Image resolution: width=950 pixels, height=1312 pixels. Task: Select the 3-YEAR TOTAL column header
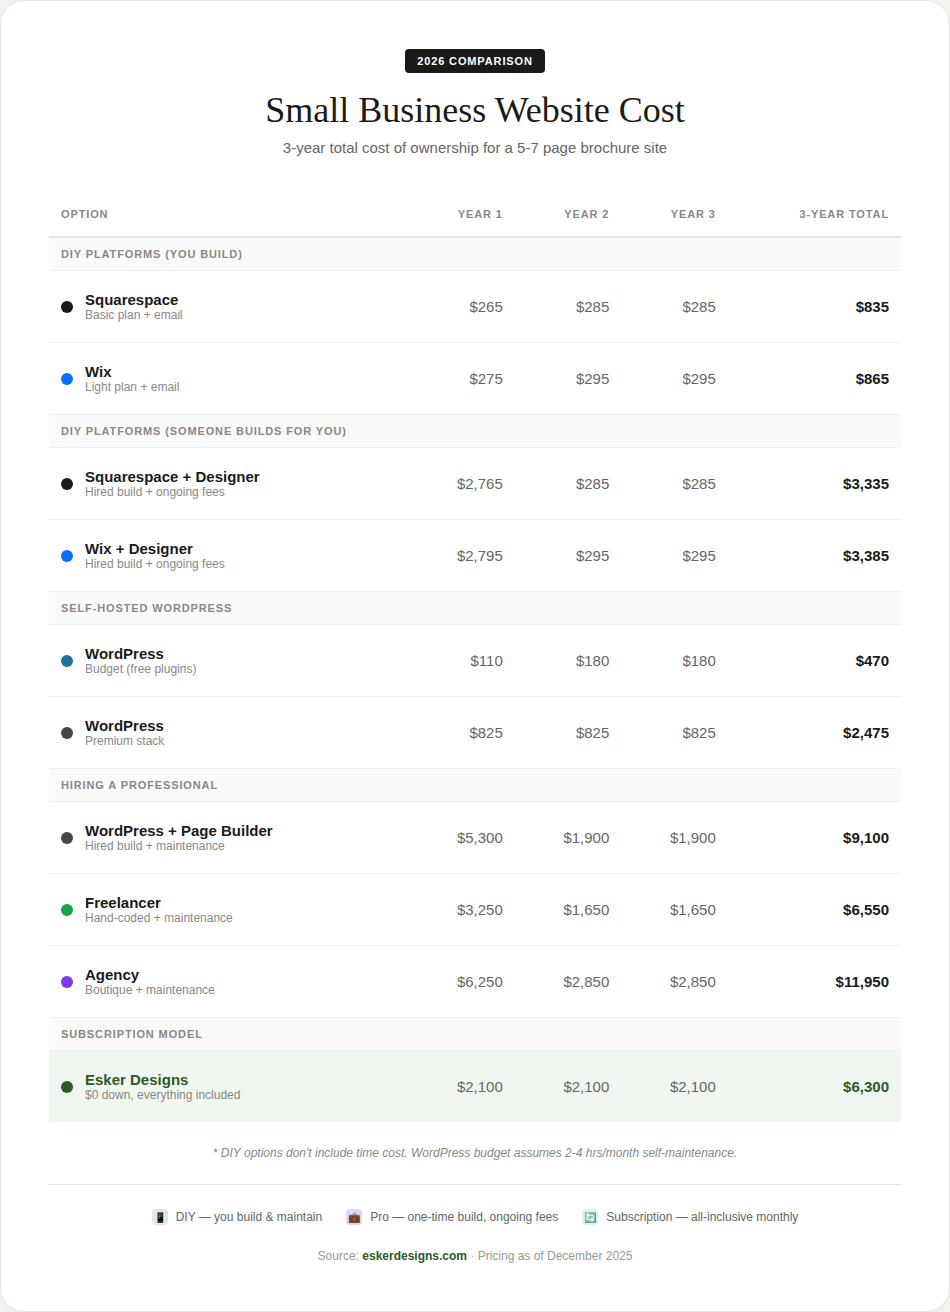[x=844, y=214]
